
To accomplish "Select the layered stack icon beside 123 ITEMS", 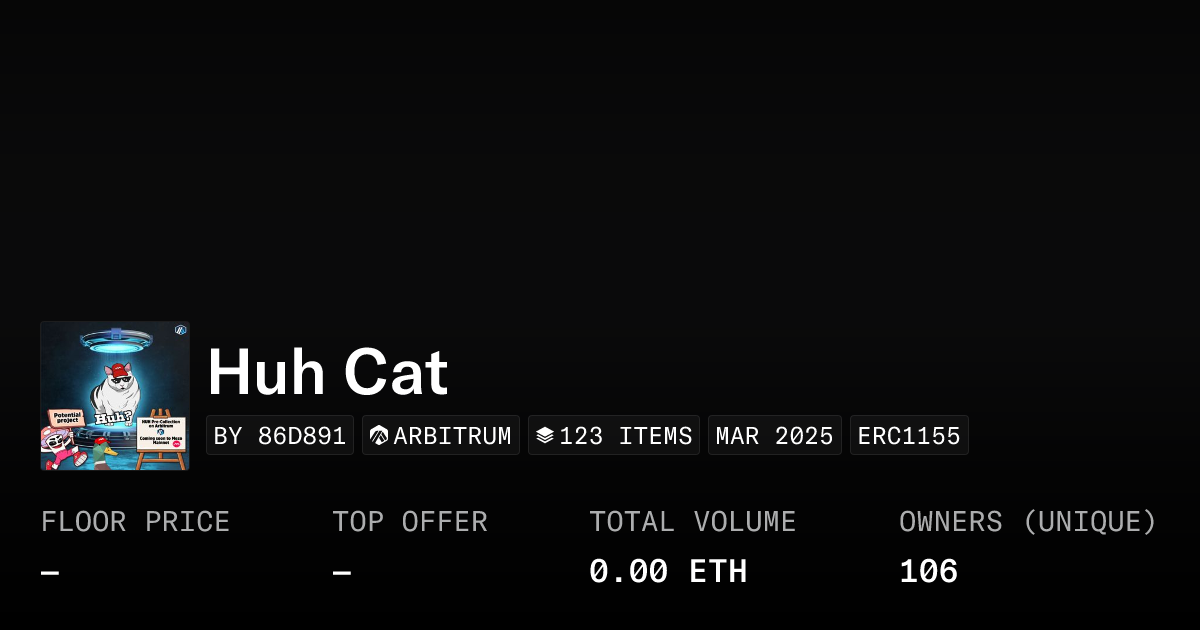I will (544, 434).
